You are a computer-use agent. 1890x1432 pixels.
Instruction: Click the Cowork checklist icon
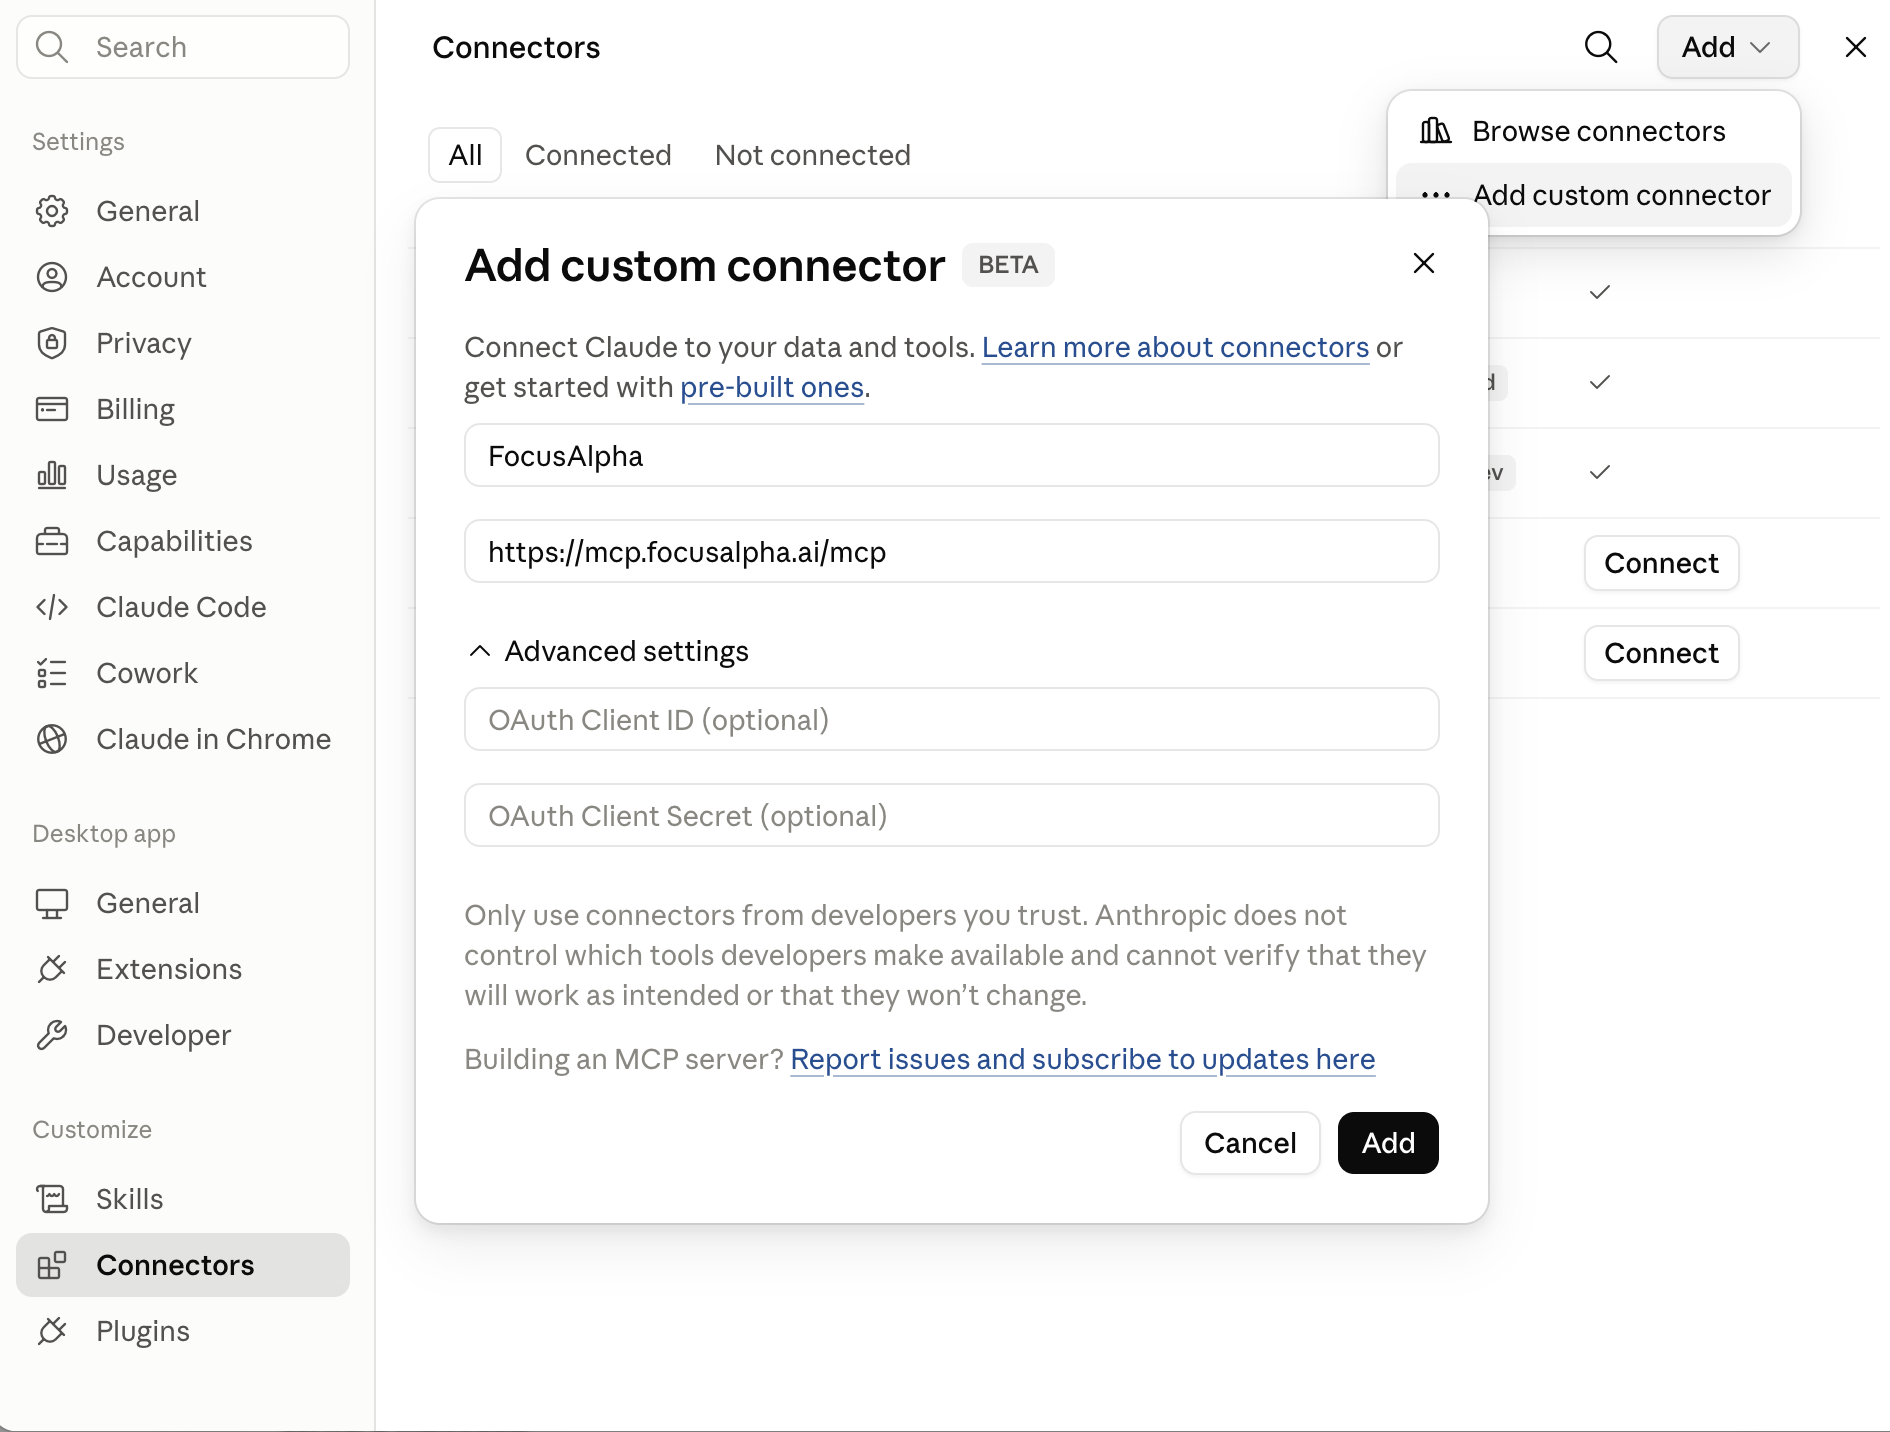click(52, 673)
